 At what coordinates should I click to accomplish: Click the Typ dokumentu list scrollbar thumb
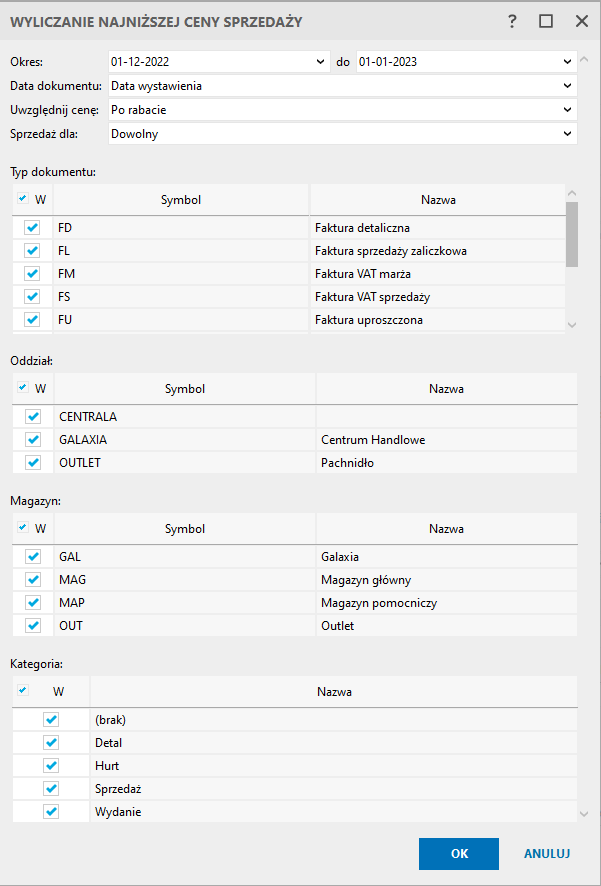[572, 234]
